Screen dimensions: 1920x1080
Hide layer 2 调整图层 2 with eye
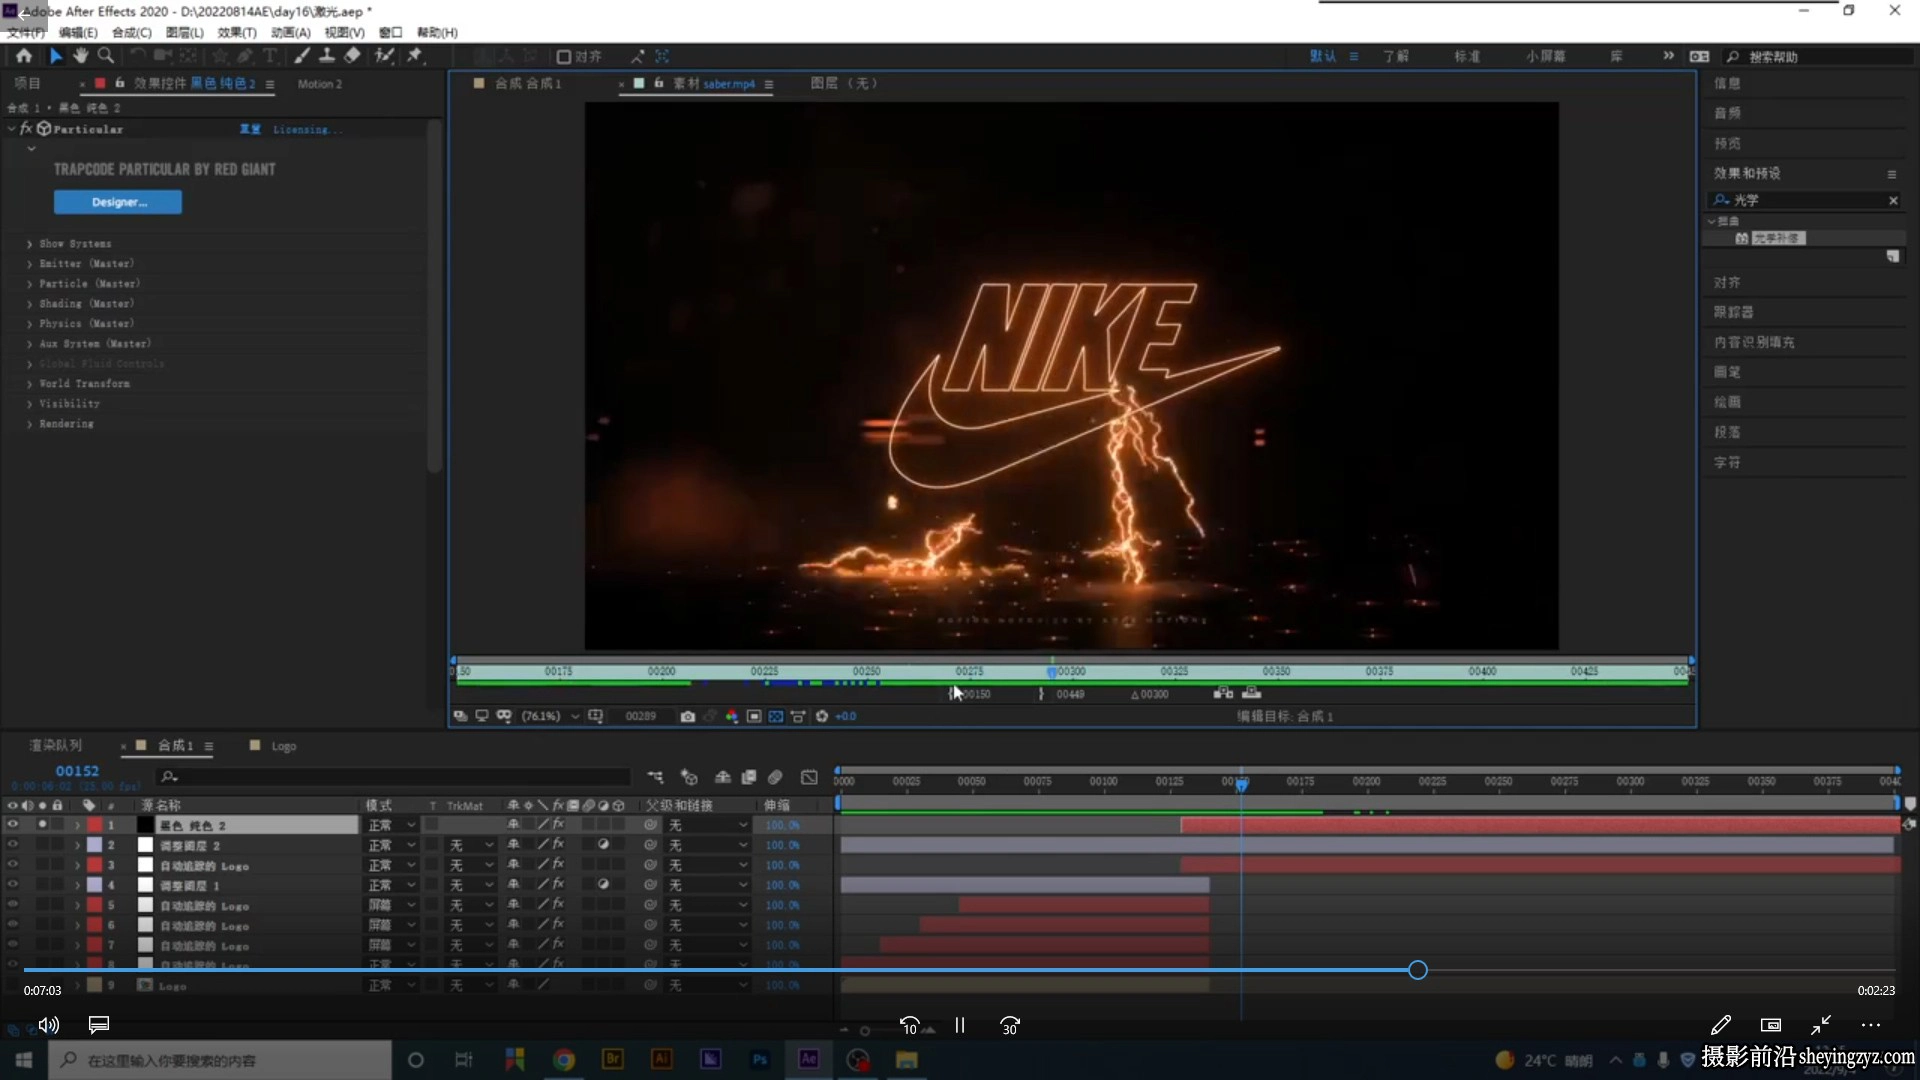(12, 845)
